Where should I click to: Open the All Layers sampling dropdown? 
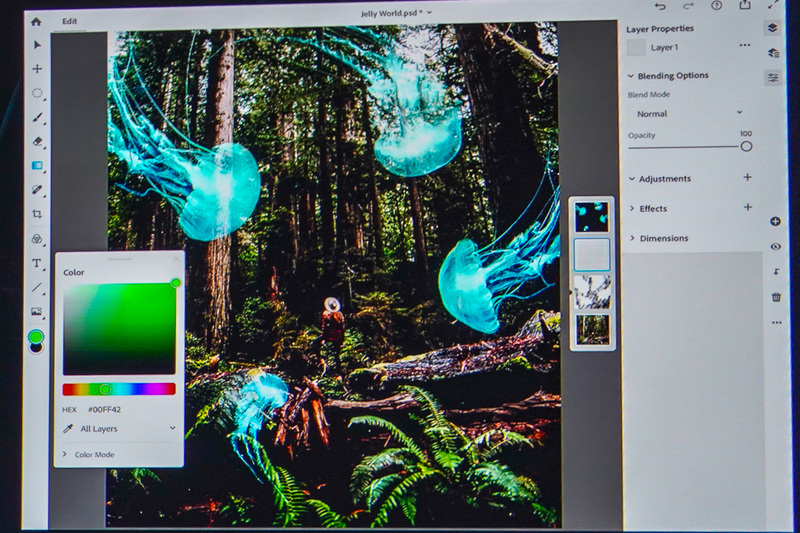pyautogui.click(x=128, y=428)
